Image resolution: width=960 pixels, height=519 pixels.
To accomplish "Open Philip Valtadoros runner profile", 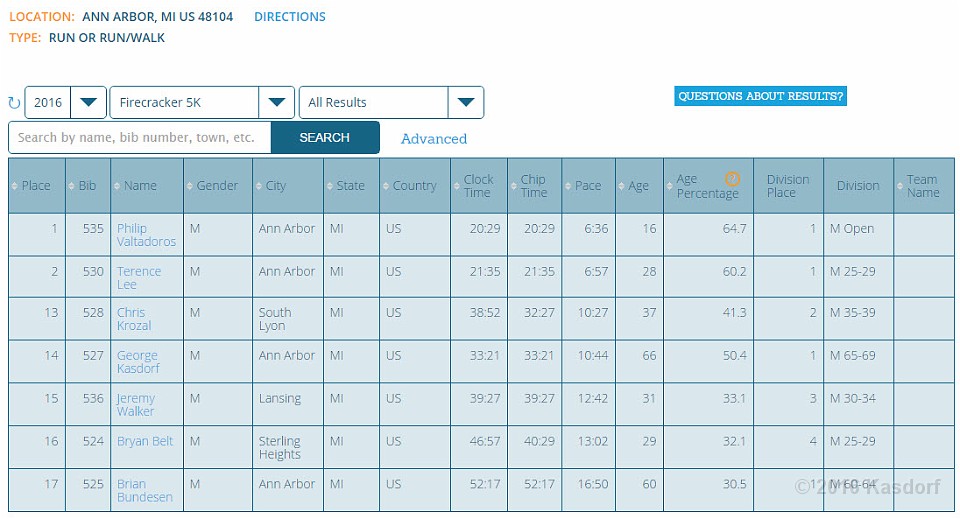I will (146, 235).
